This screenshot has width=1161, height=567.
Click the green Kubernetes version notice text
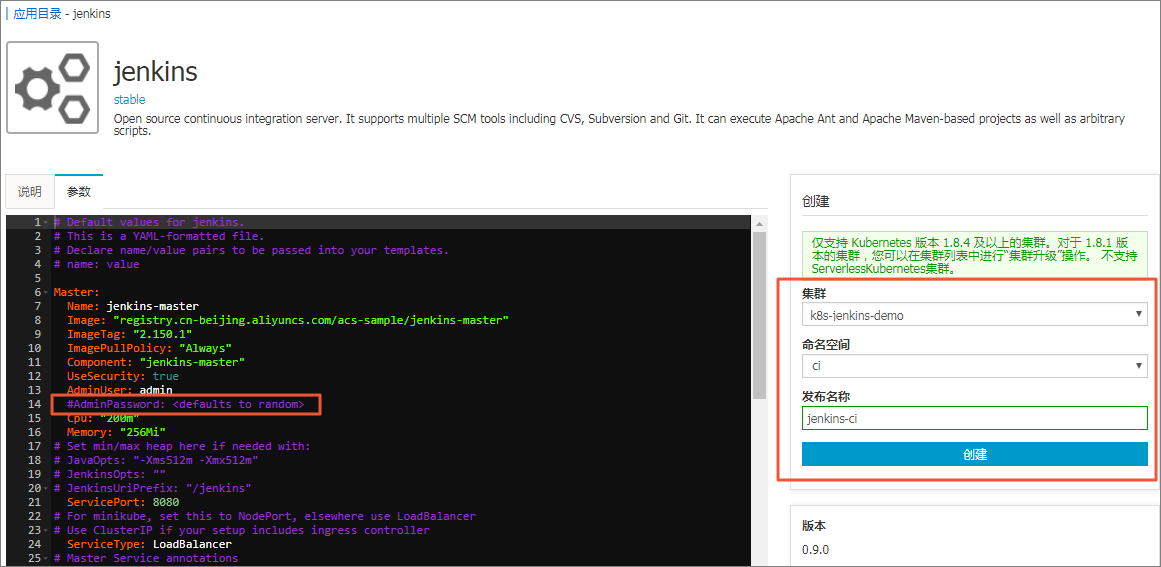tap(974, 256)
